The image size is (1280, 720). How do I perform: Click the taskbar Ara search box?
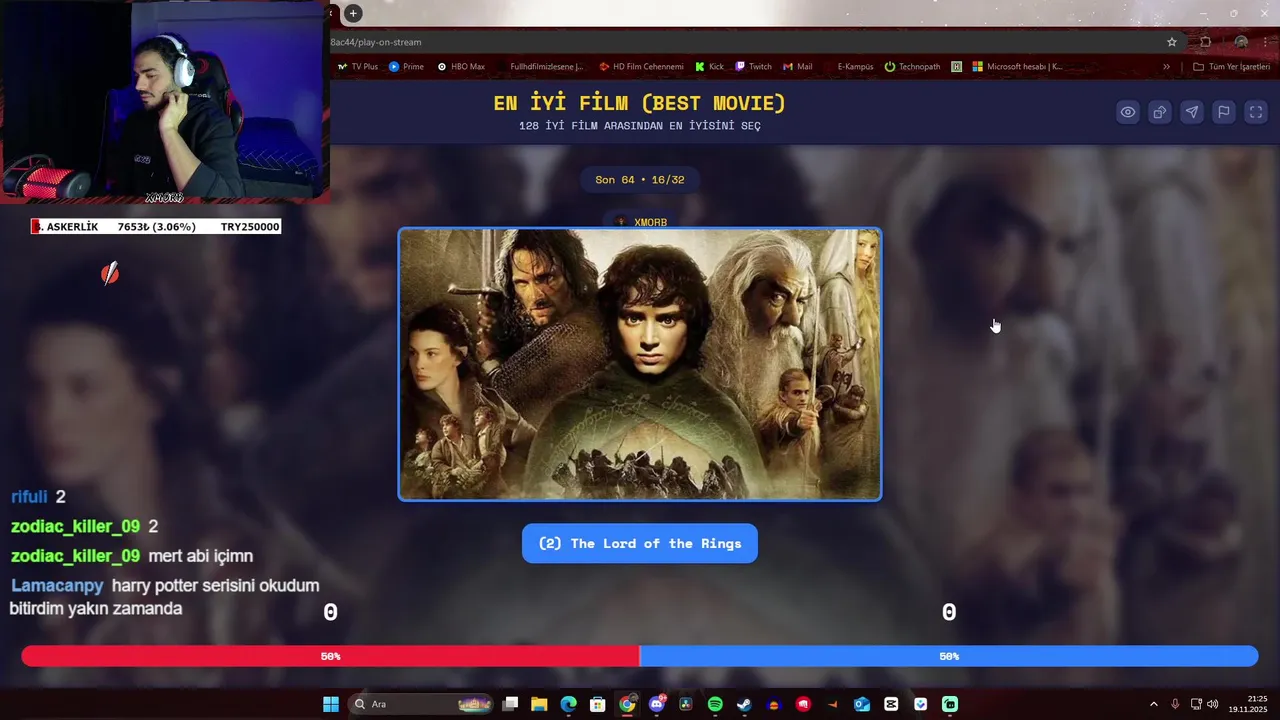pyautogui.click(x=422, y=704)
